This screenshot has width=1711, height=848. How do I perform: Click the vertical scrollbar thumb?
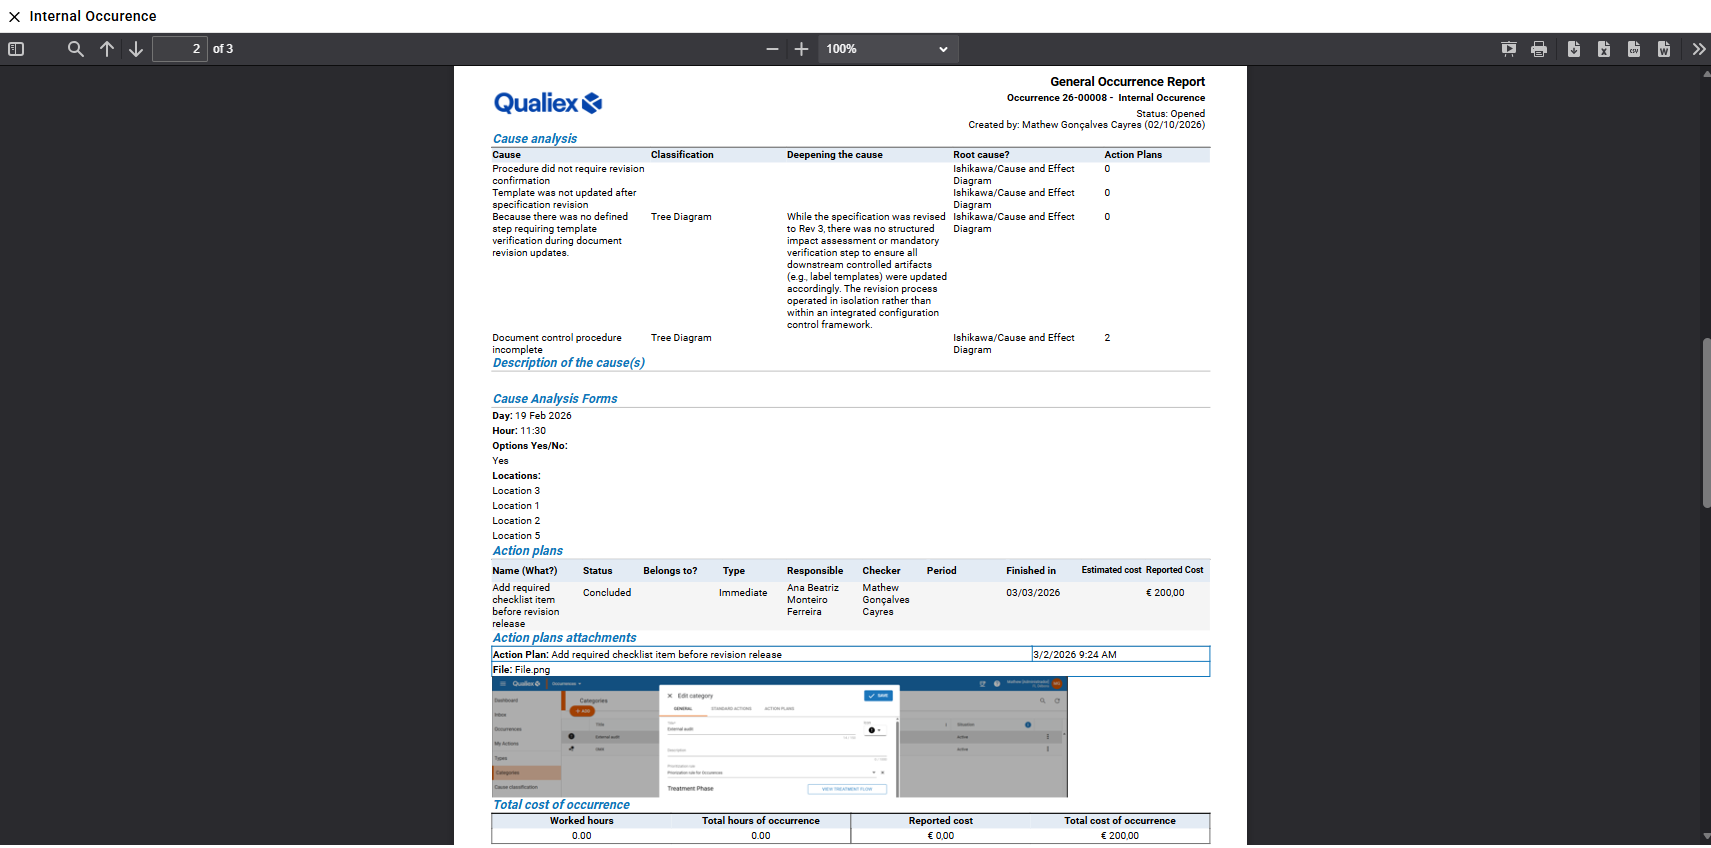(x=1706, y=423)
